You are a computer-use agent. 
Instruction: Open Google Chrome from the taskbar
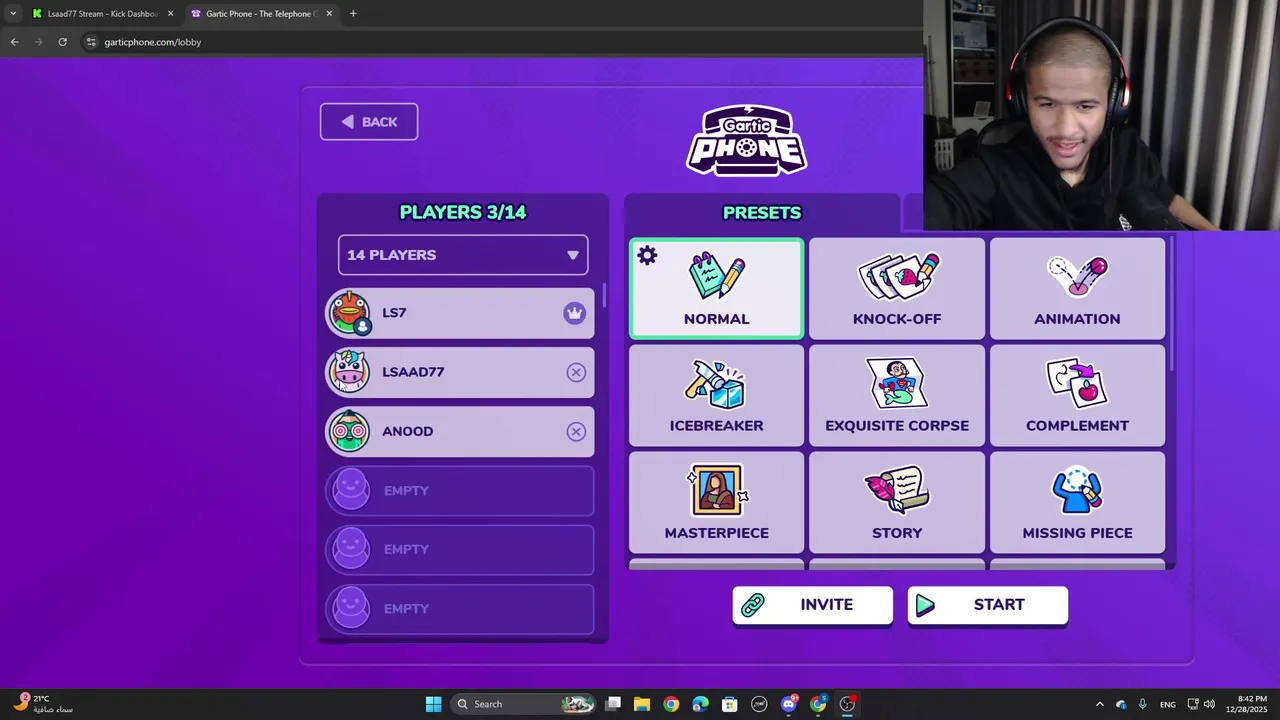click(671, 704)
